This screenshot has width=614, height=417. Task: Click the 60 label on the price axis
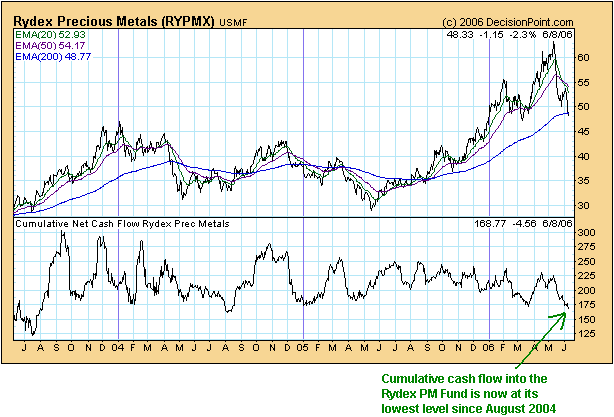coord(586,57)
